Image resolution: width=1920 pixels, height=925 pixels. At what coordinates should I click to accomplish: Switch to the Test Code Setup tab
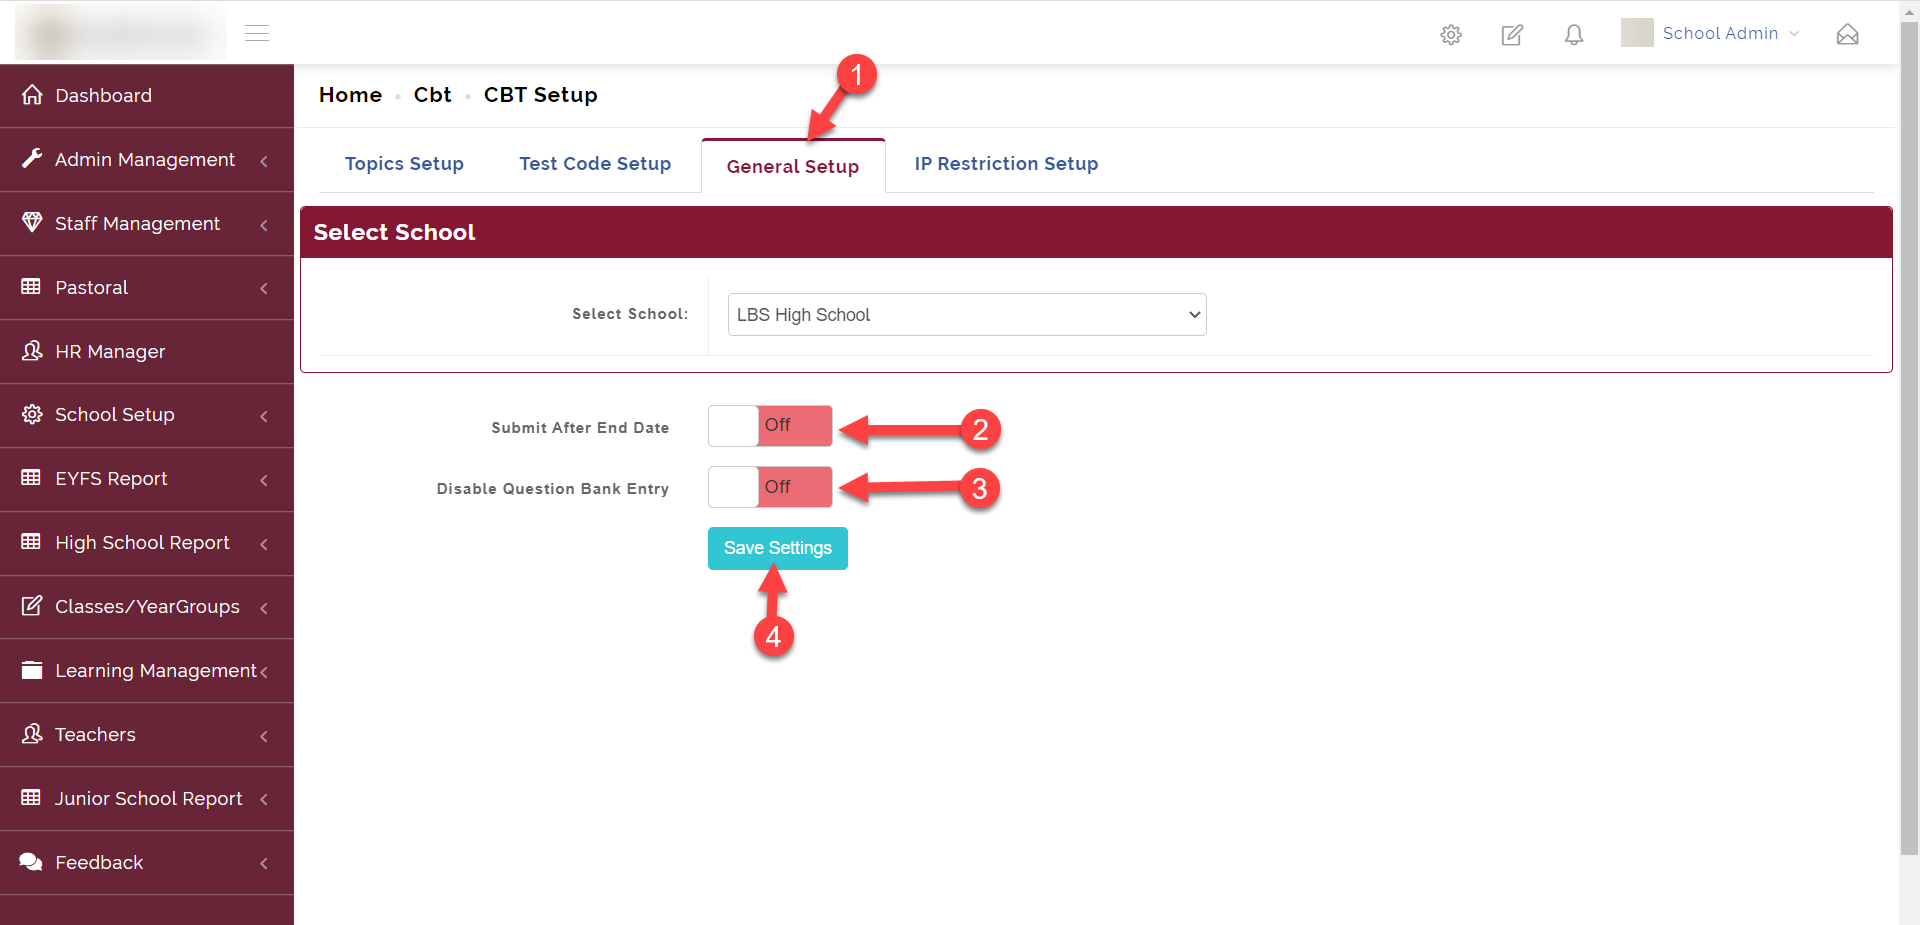(x=595, y=164)
